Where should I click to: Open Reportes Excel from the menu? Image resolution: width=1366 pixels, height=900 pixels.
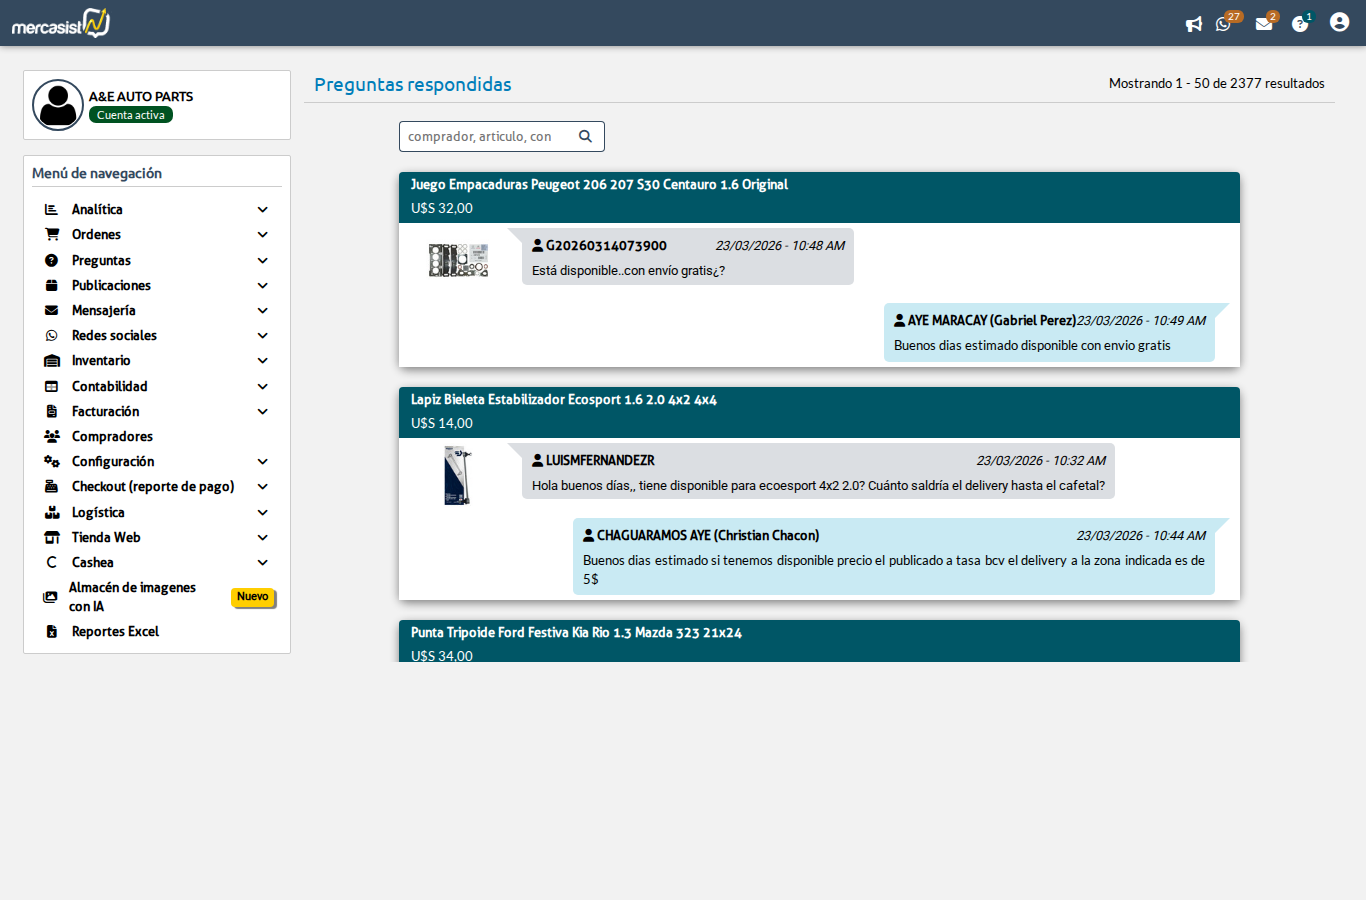coord(115,632)
